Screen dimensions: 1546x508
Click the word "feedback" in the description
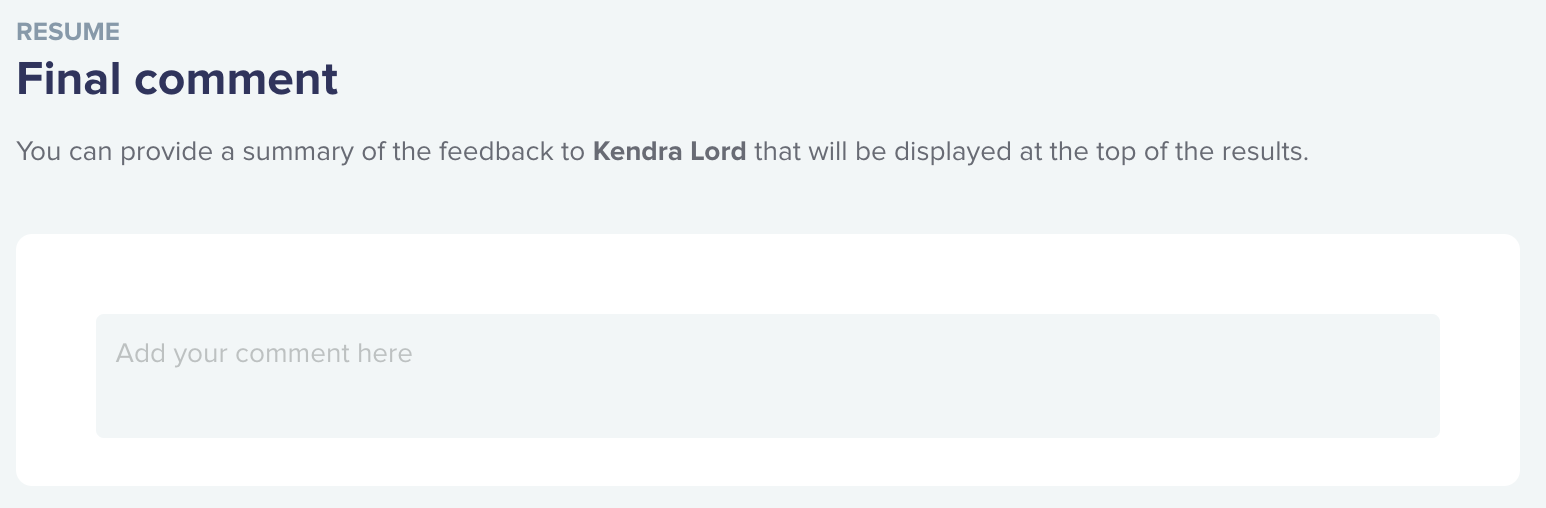pos(507,152)
